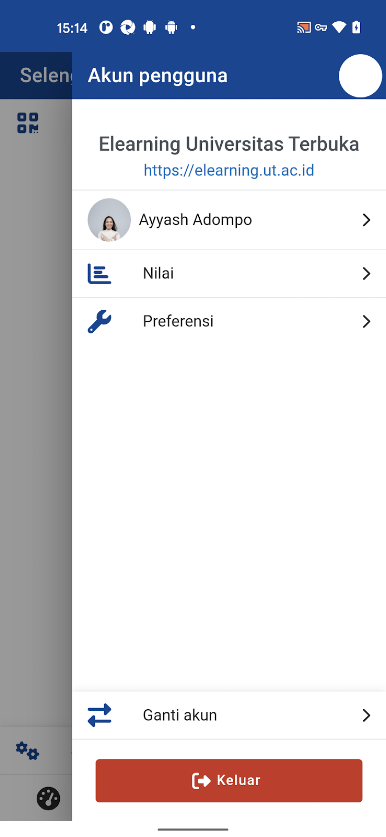Tap the VPN key status icon
This screenshot has width=386, height=837.
321,28
